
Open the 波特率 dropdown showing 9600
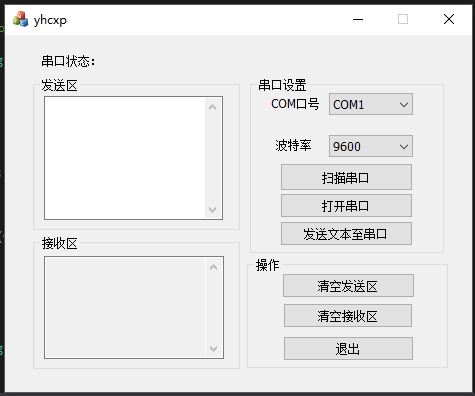point(371,146)
